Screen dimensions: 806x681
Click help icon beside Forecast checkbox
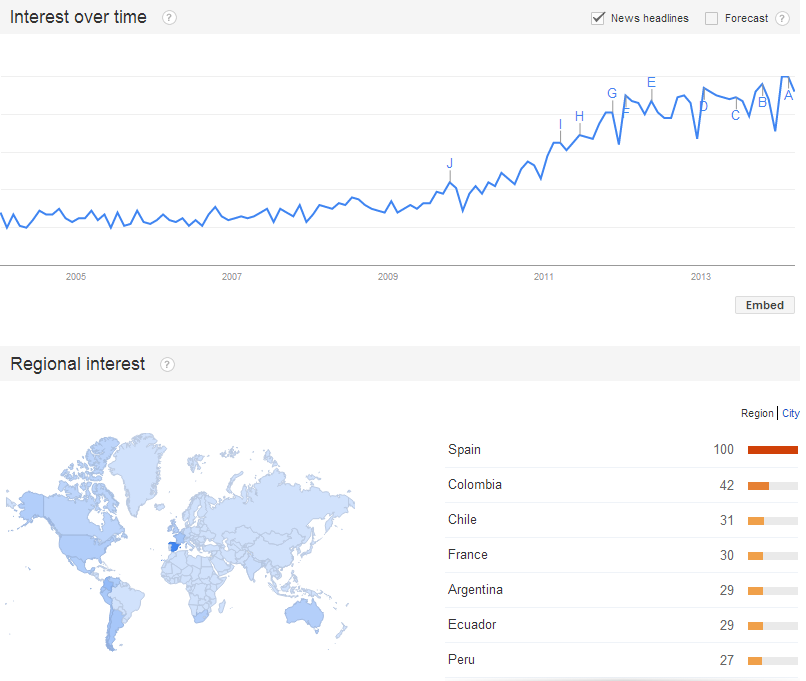click(x=783, y=18)
